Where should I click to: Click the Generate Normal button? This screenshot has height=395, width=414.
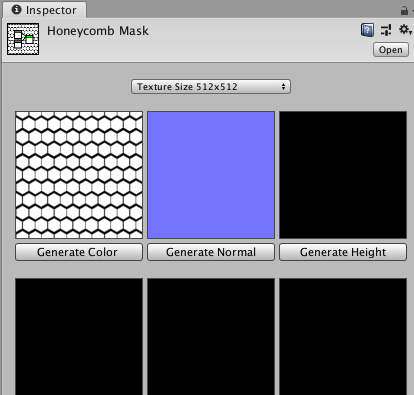pos(211,252)
